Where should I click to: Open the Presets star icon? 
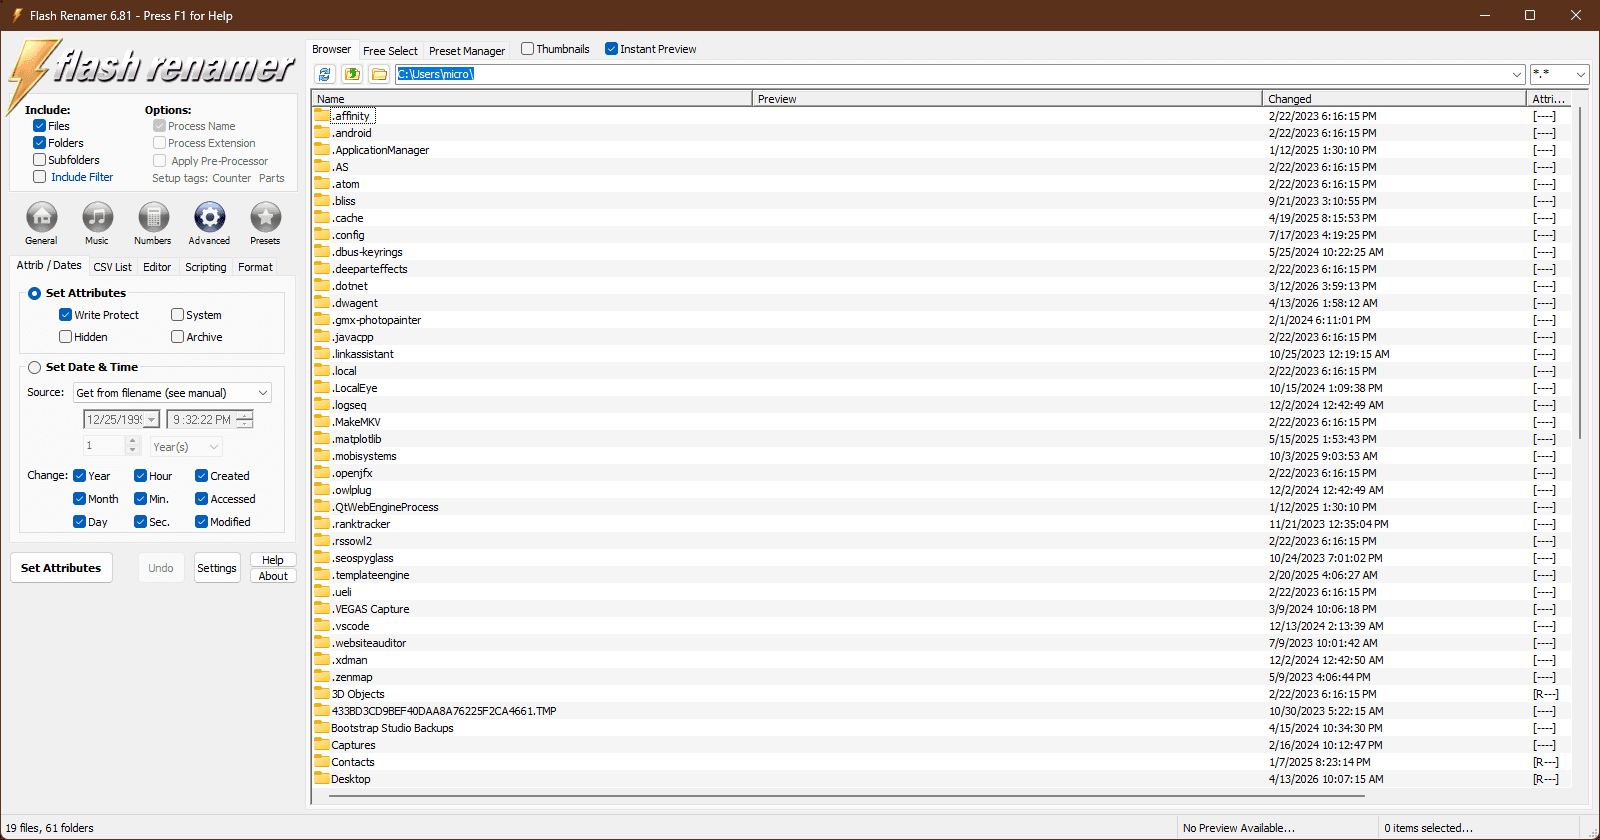point(265,217)
